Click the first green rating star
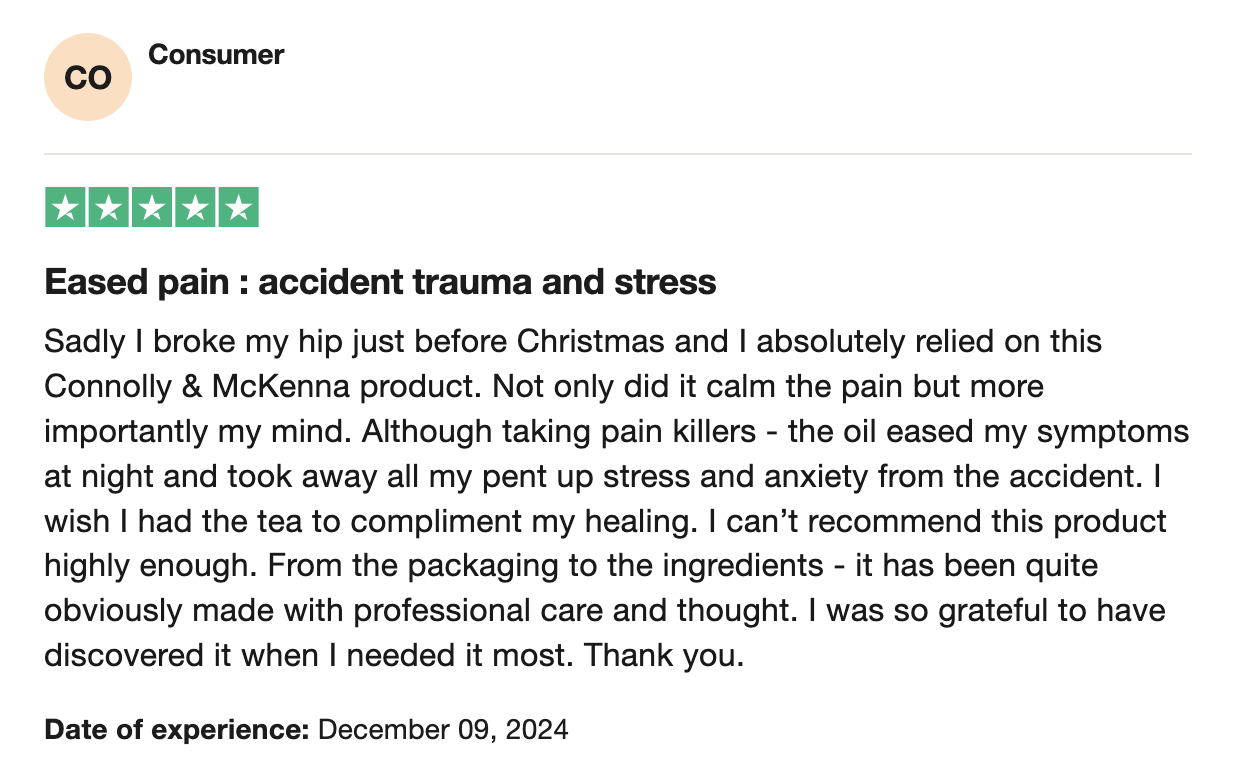The image size is (1238, 776). coord(66,207)
